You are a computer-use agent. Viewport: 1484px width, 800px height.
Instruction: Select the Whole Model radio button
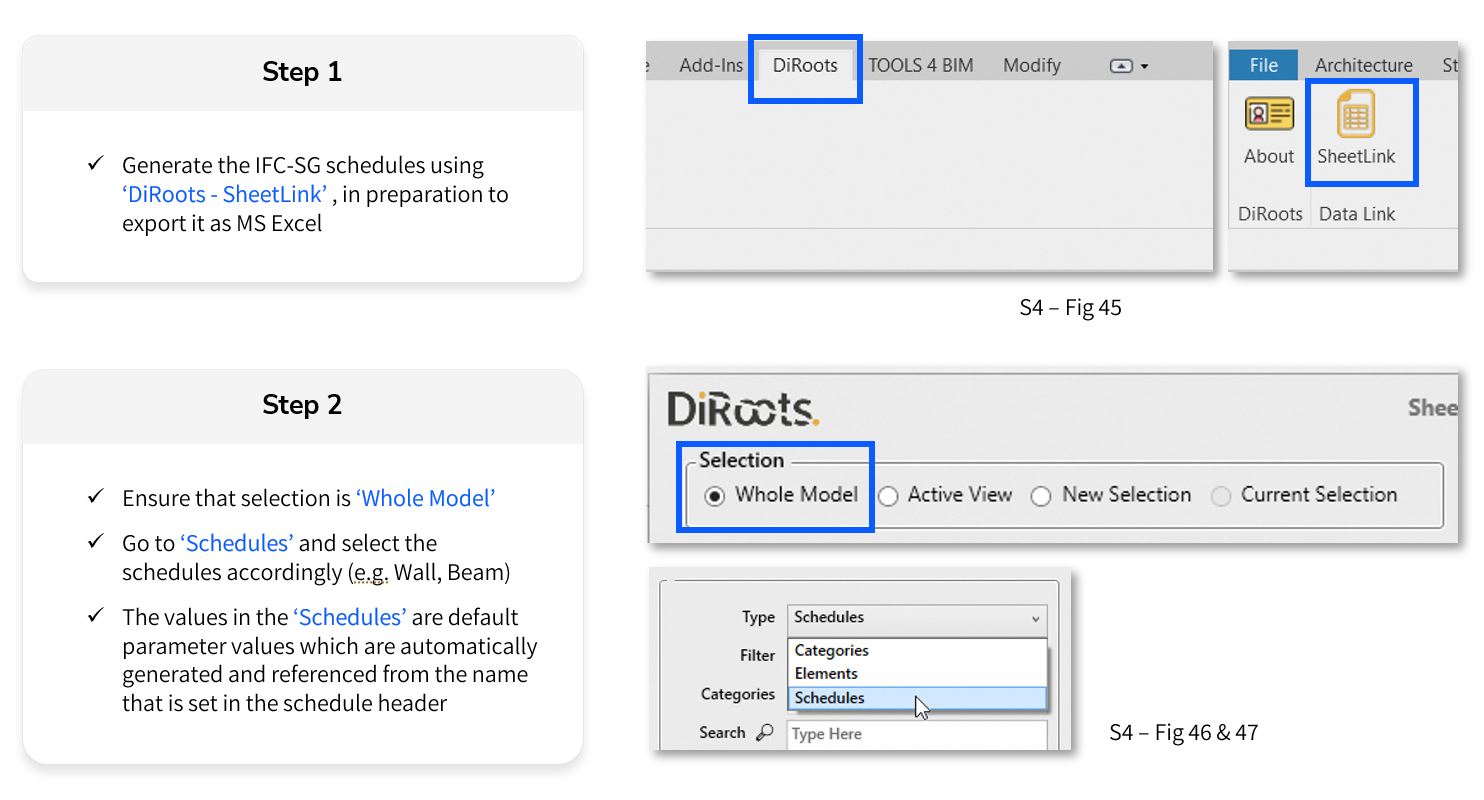(x=714, y=496)
